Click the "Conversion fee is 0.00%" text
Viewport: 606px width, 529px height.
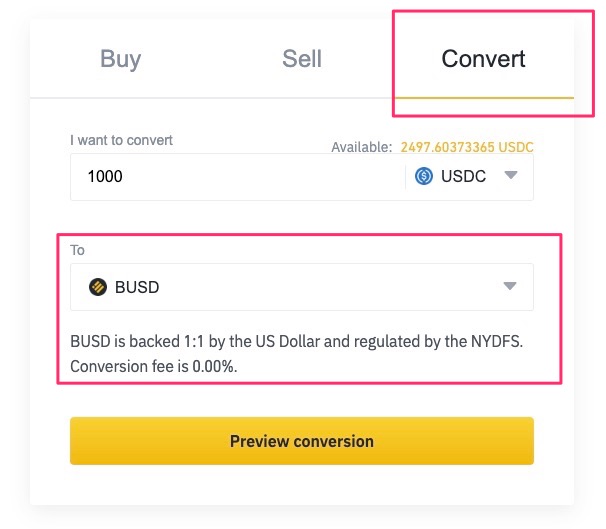pyautogui.click(x=152, y=365)
